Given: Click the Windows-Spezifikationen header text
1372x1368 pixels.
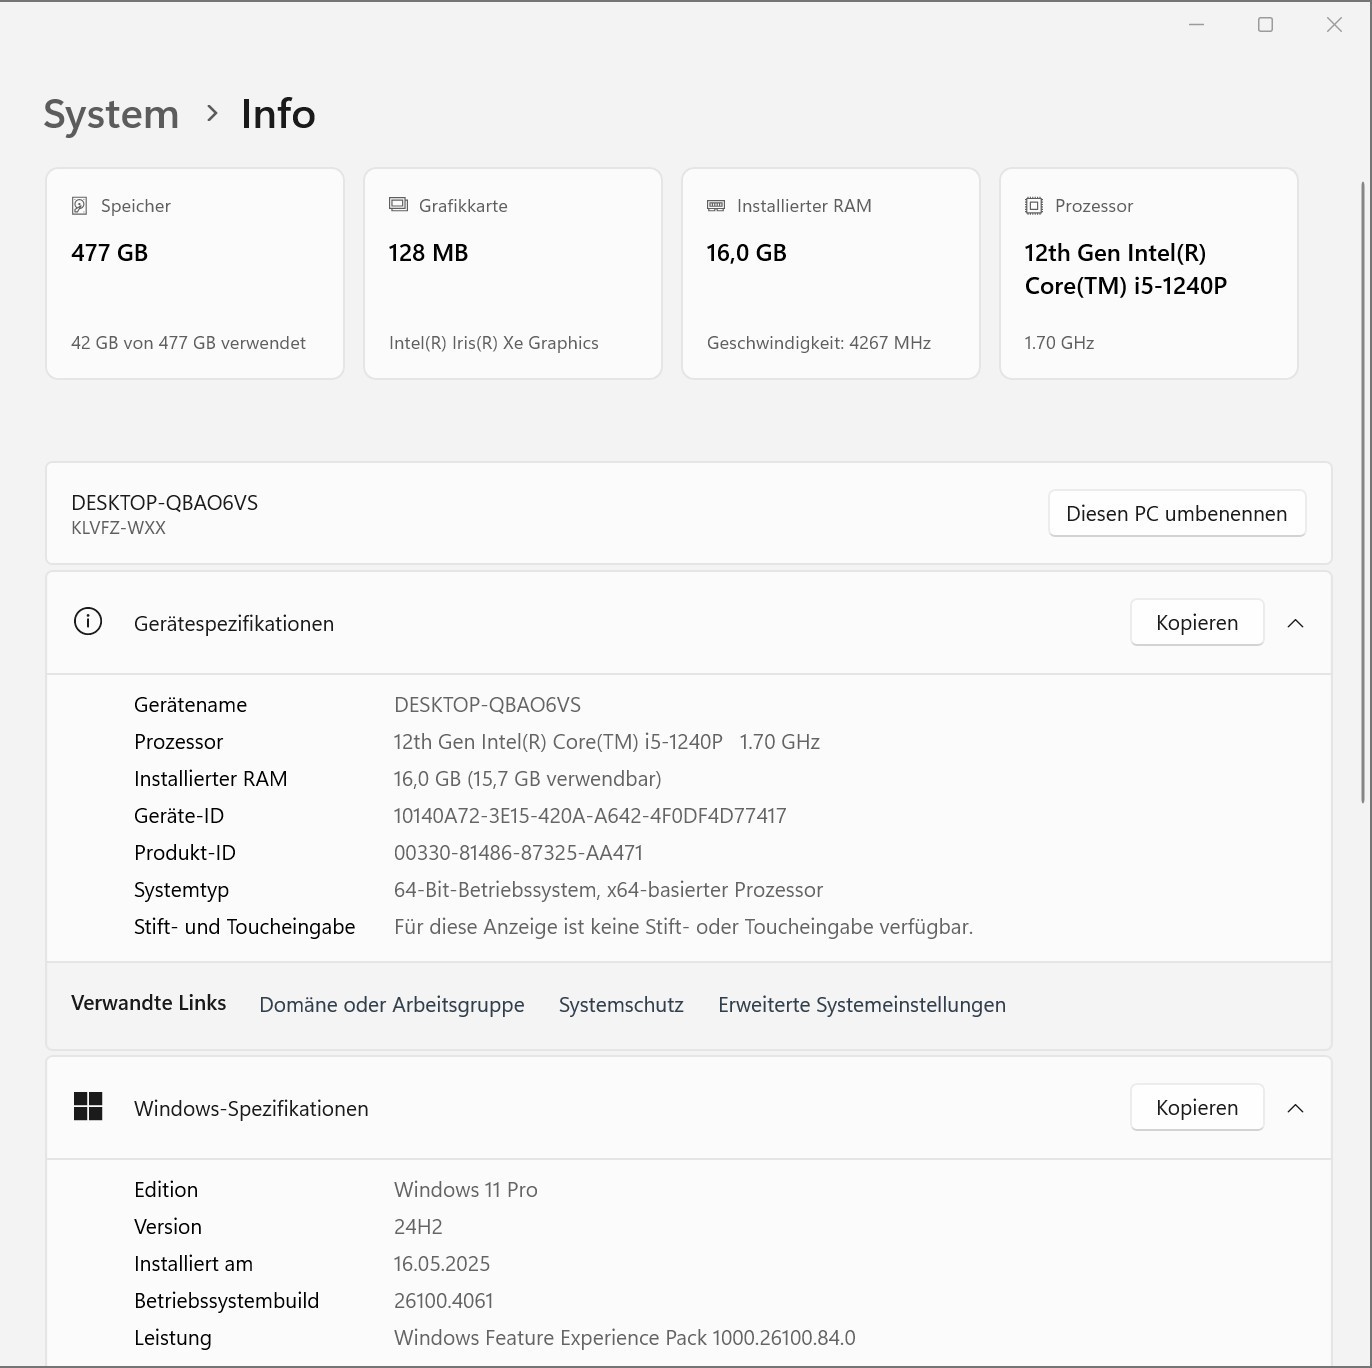Looking at the screenshot, I should point(251,1109).
